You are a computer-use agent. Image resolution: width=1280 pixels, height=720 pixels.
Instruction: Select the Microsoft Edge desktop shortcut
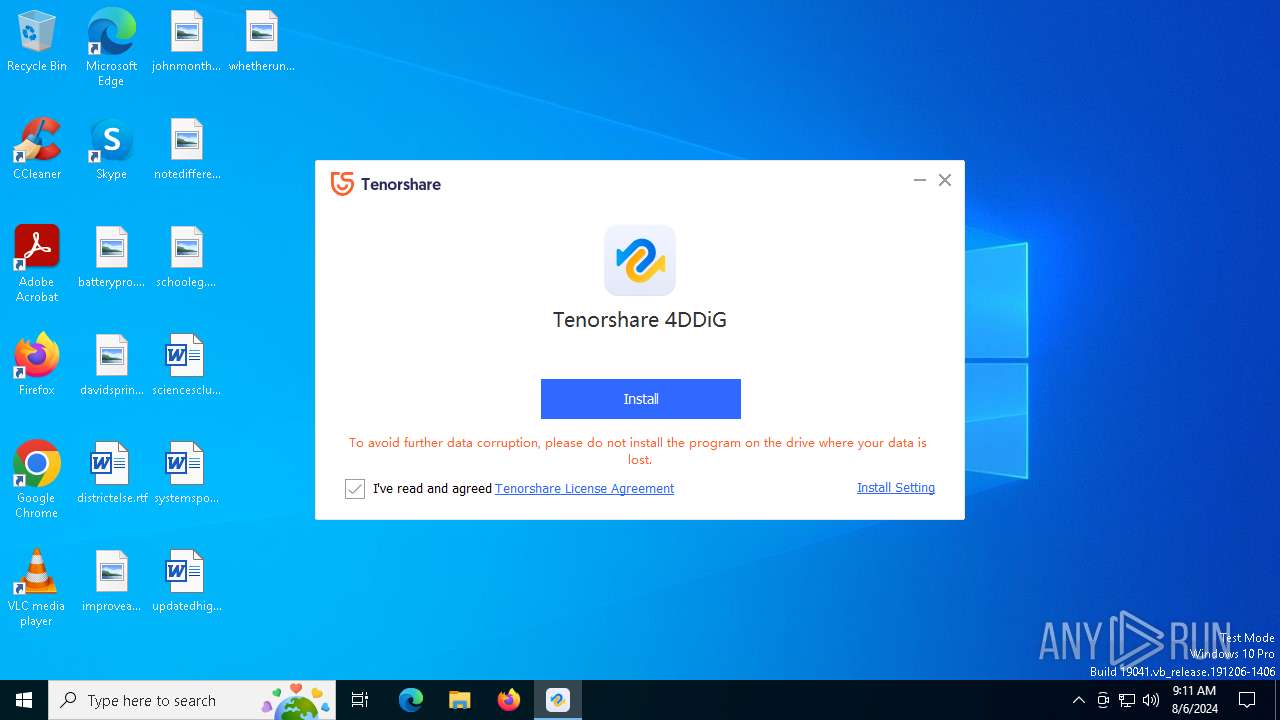pos(111,48)
